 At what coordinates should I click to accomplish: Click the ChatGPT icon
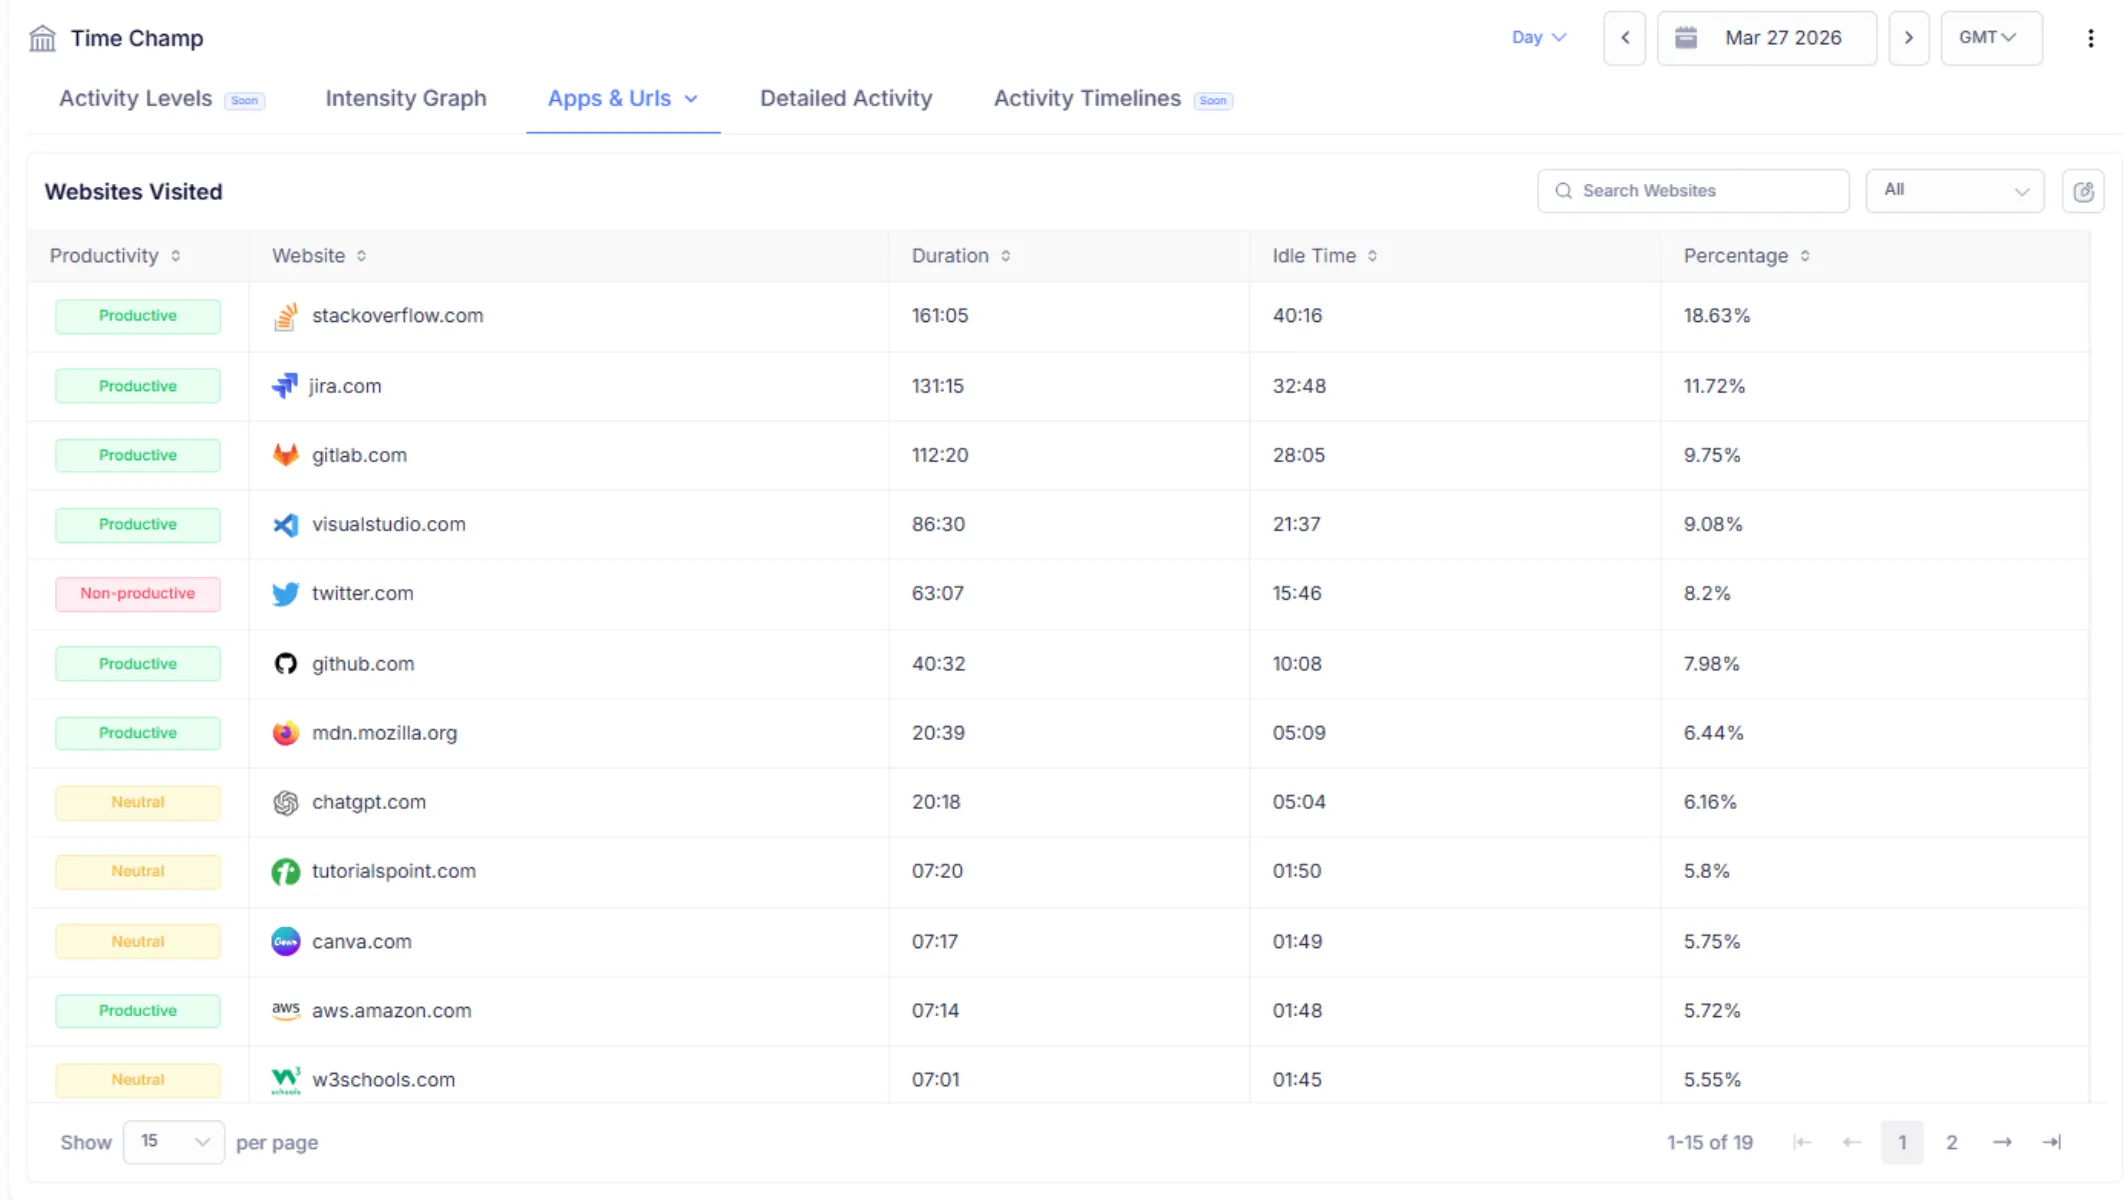[x=285, y=802]
